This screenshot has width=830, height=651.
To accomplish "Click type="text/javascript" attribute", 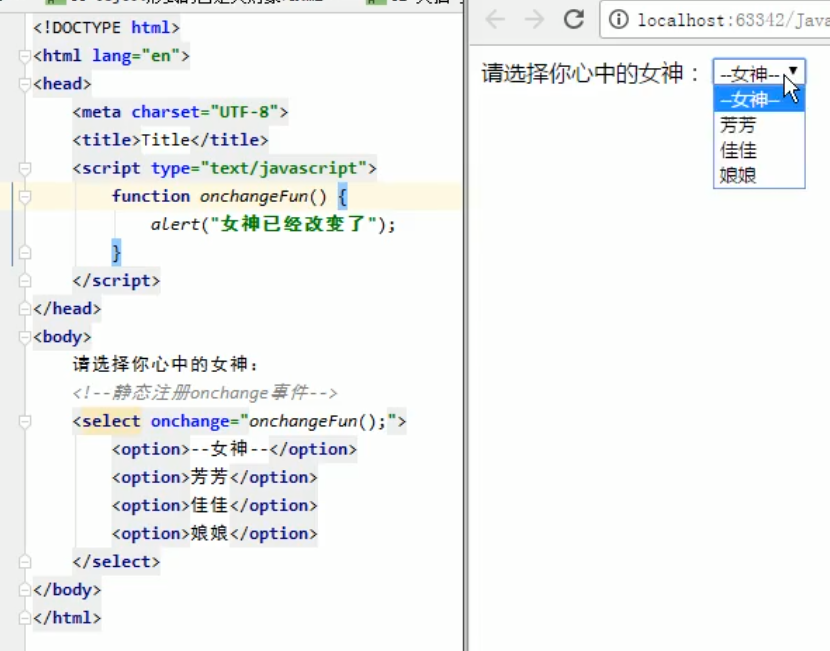I will (259, 168).
